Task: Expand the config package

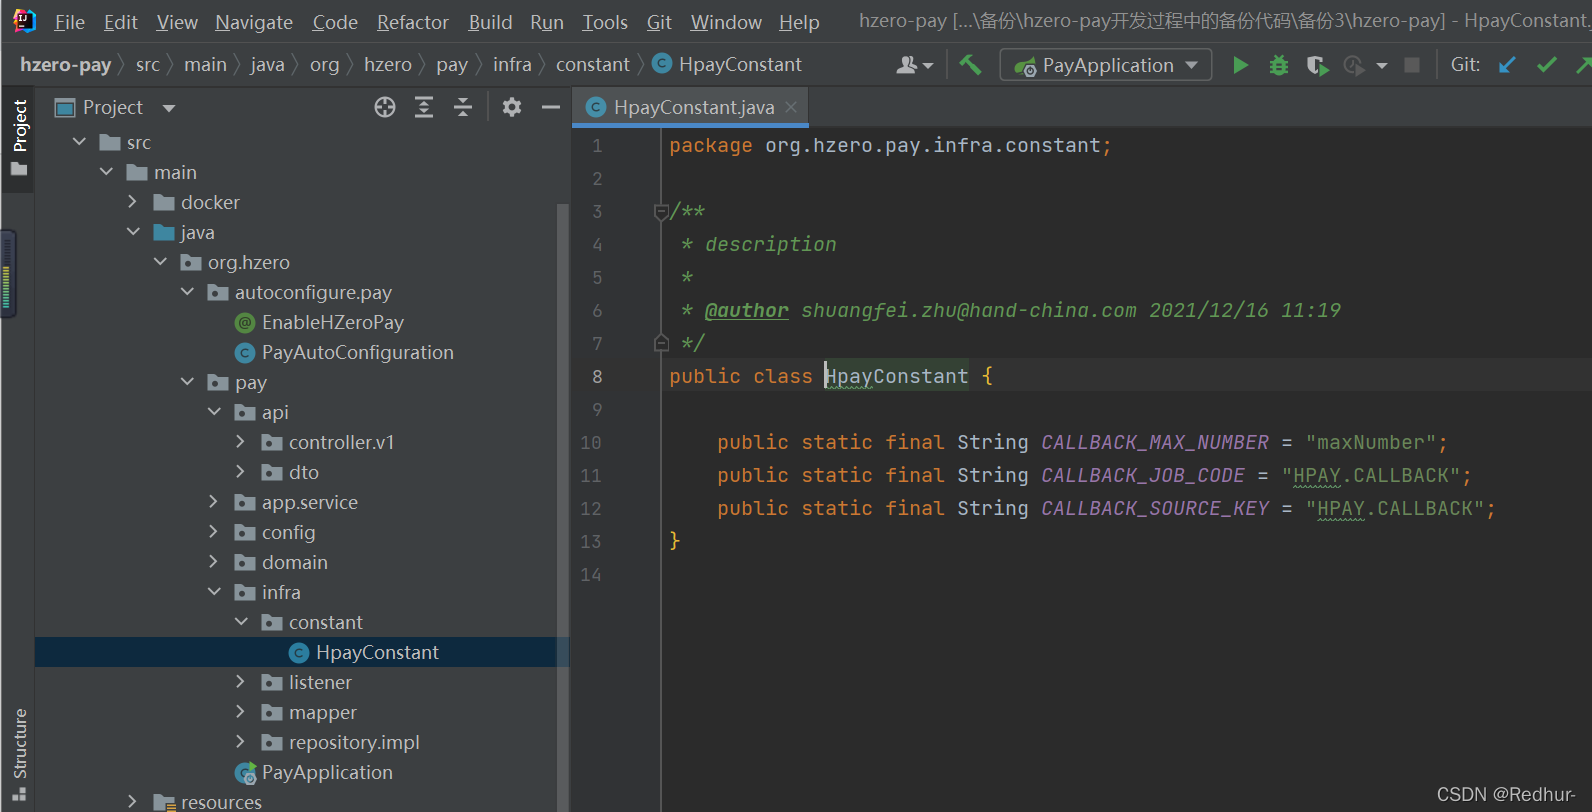Action: (x=213, y=532)
